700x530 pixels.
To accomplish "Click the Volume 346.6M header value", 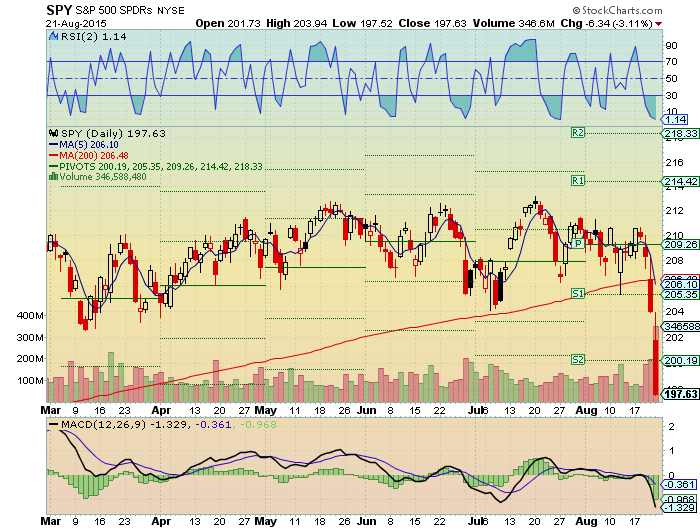I will [513, 23].
